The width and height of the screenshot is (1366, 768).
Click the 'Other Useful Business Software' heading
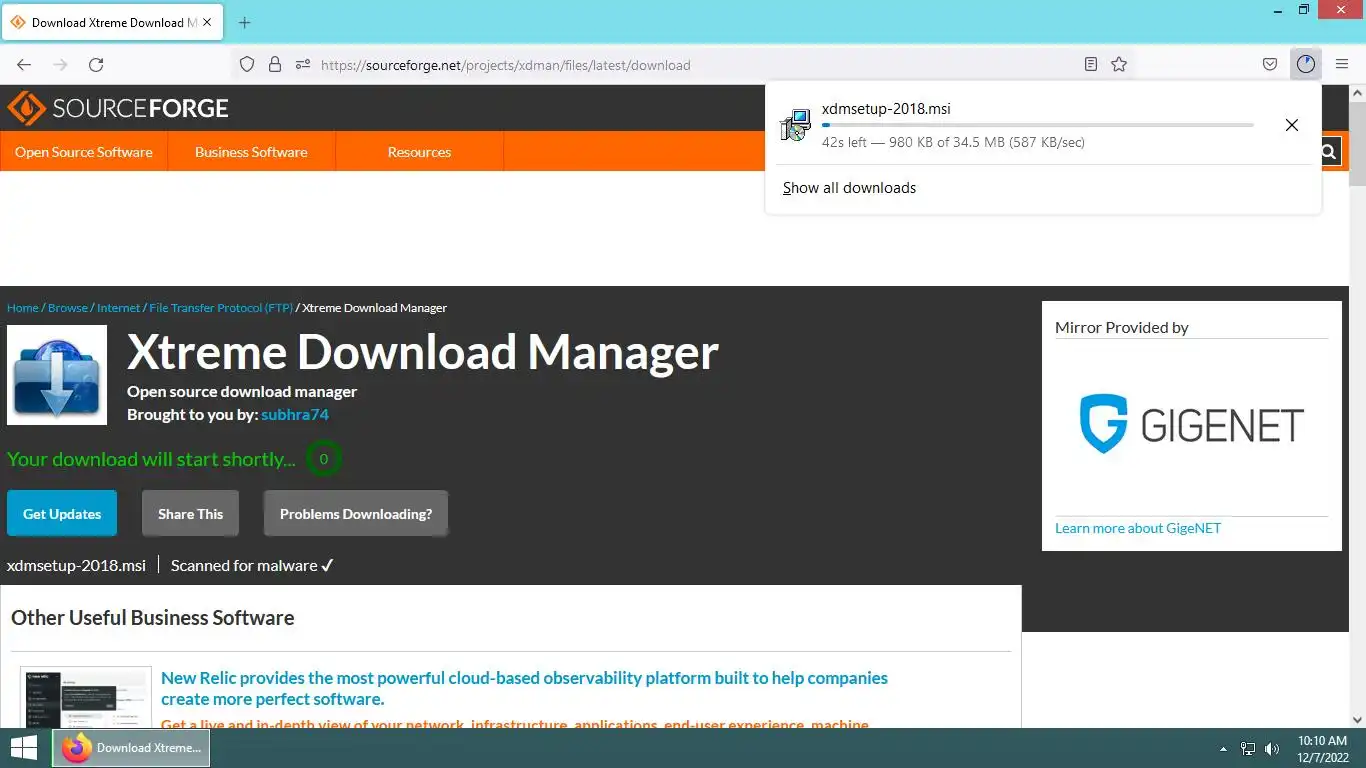pos(153,618)
